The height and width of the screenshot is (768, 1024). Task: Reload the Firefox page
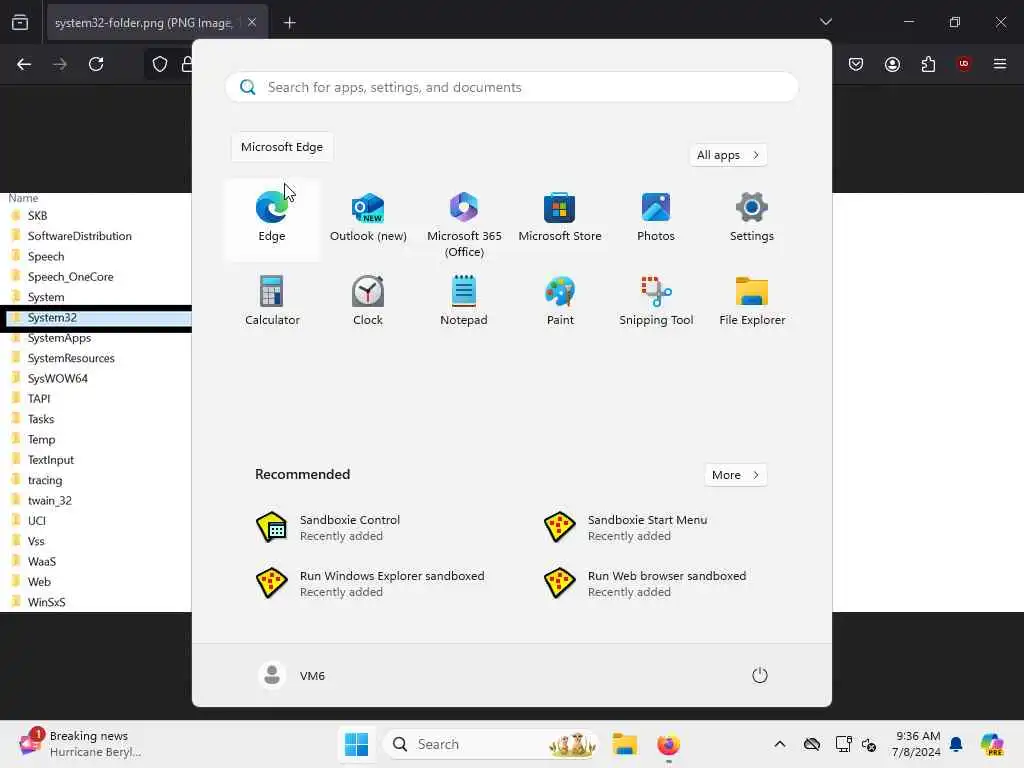point(96,64)
